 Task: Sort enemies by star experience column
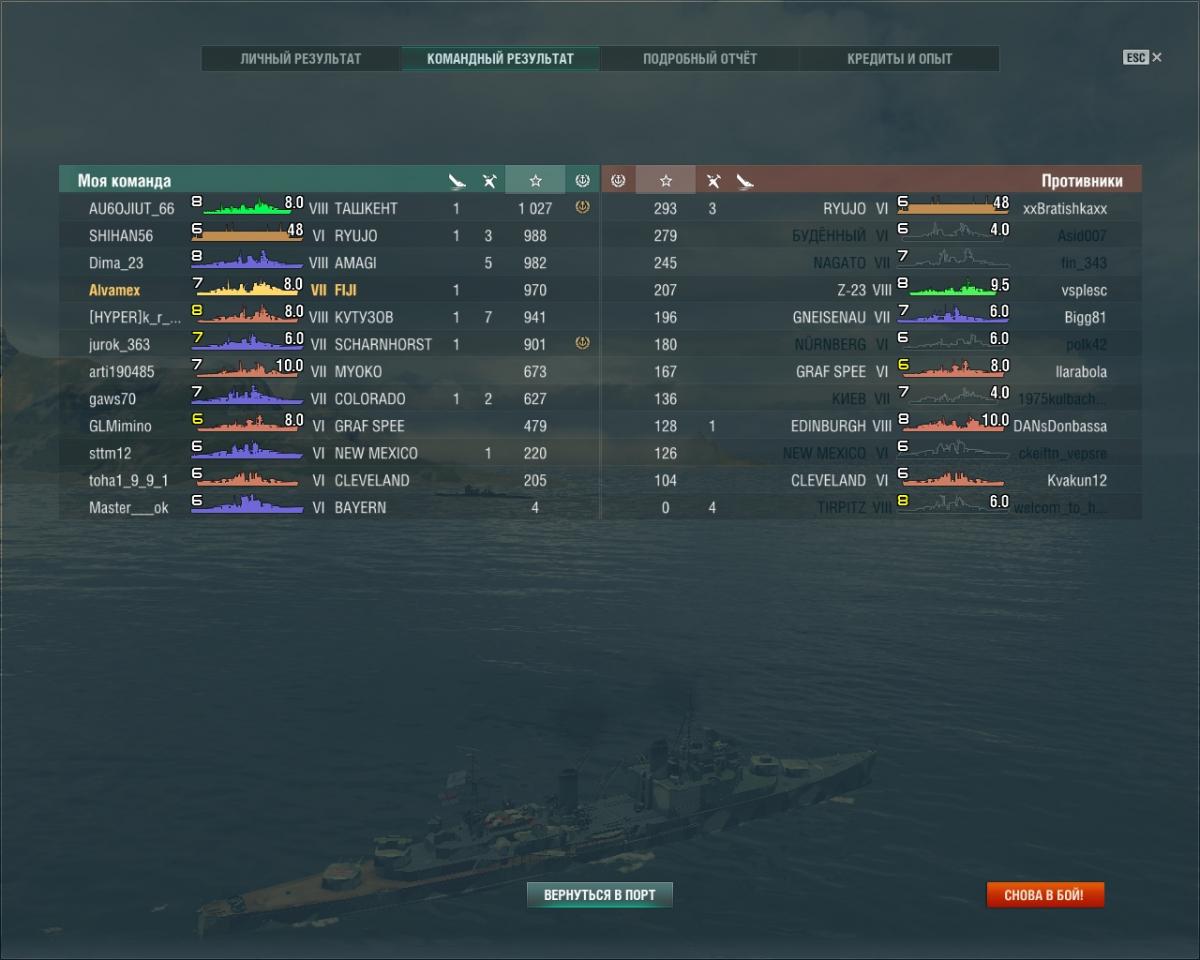(665, 181)
